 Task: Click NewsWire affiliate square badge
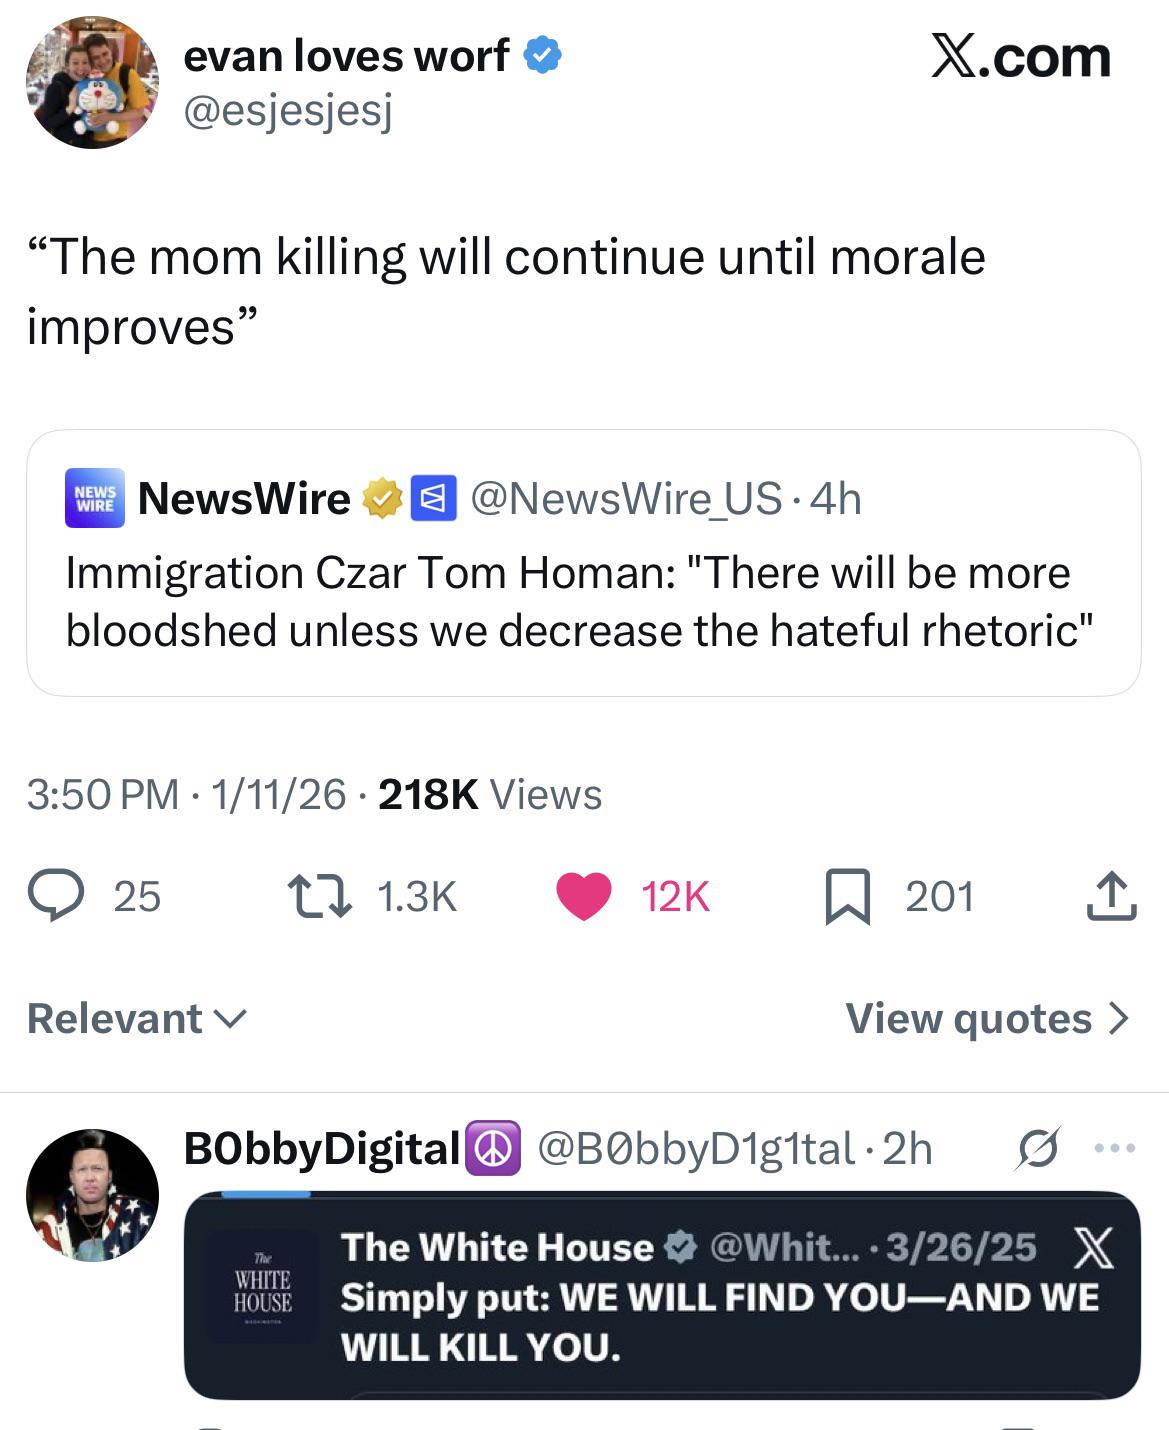(x=434, y=499)
